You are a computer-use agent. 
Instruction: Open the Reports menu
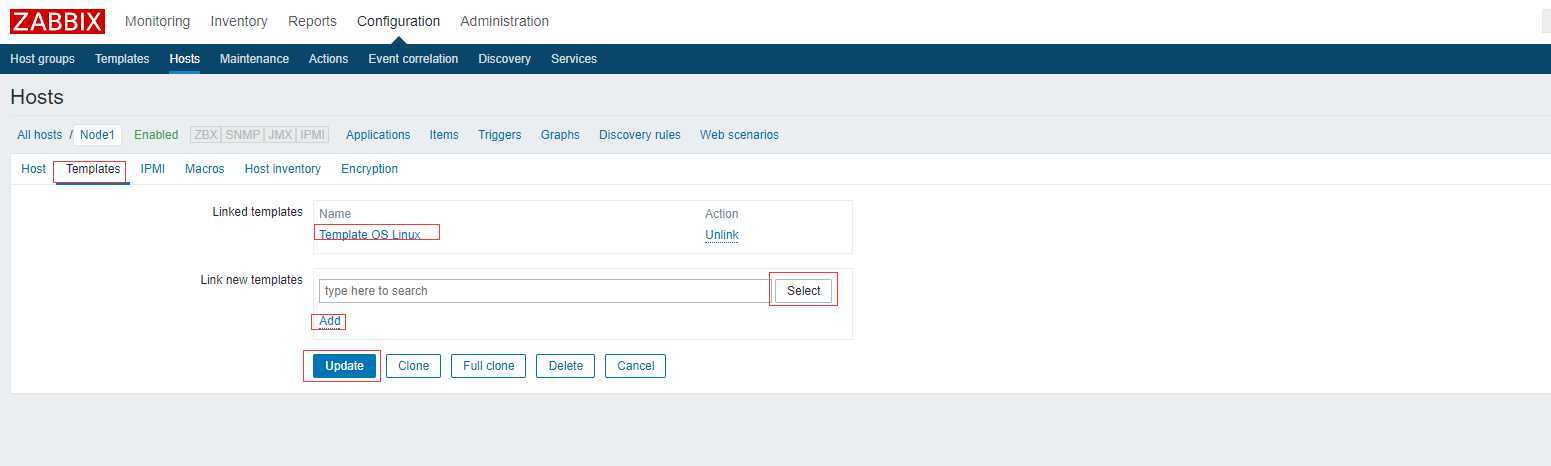pos(312,21)
